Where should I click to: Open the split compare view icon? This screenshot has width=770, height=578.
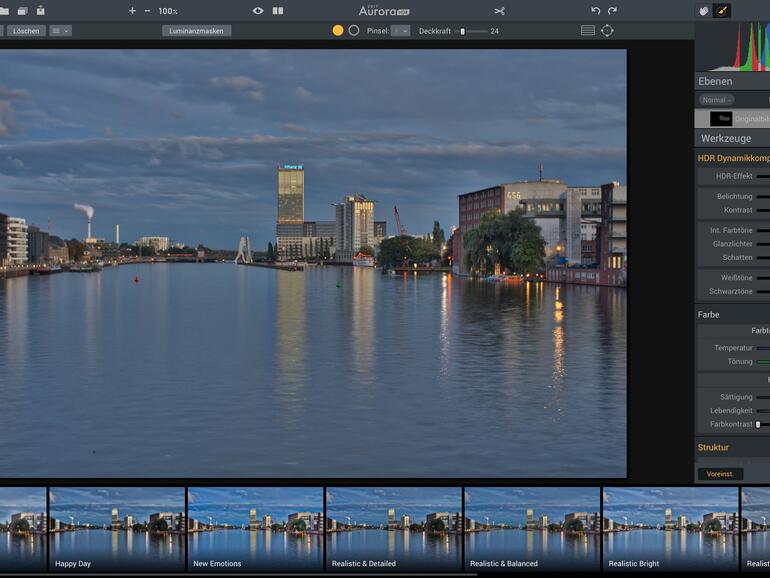click(x=278, y=11)
